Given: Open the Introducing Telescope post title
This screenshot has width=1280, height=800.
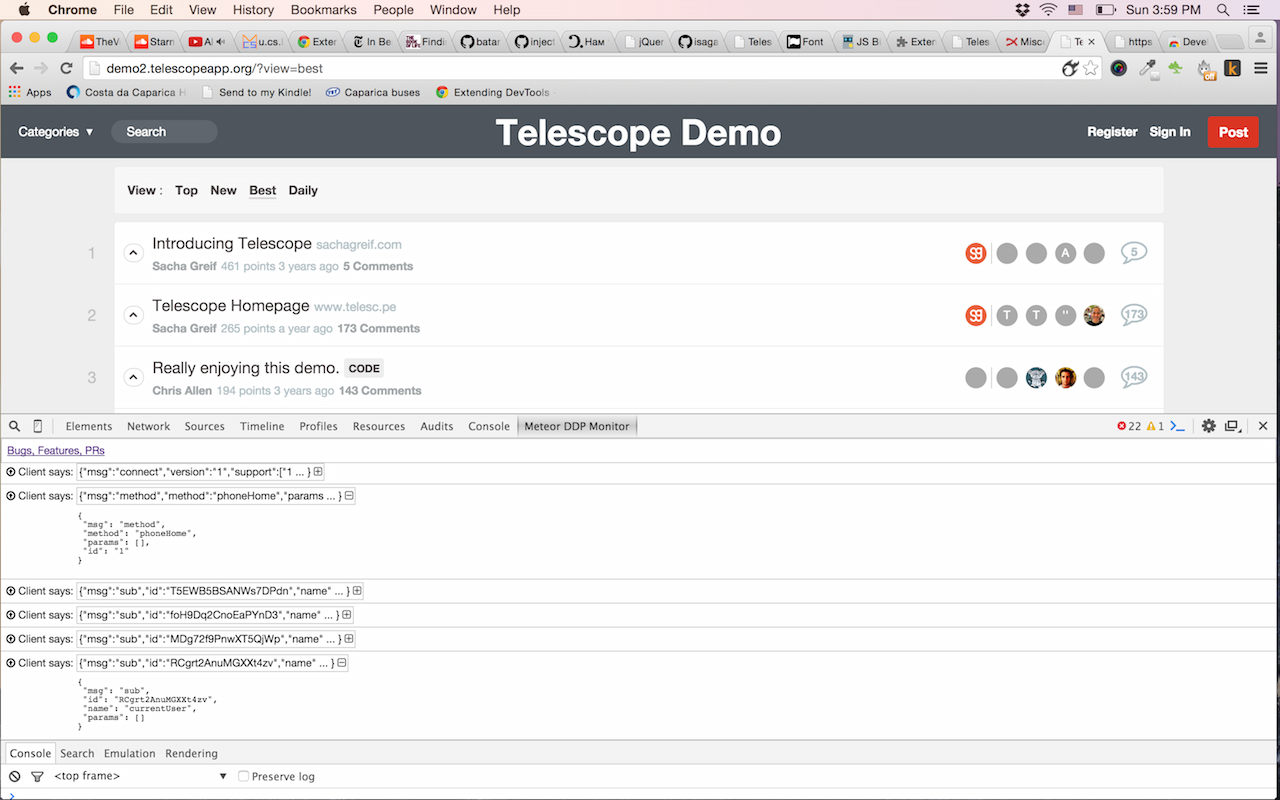Looking at the screenshot, I should (232, 244).
